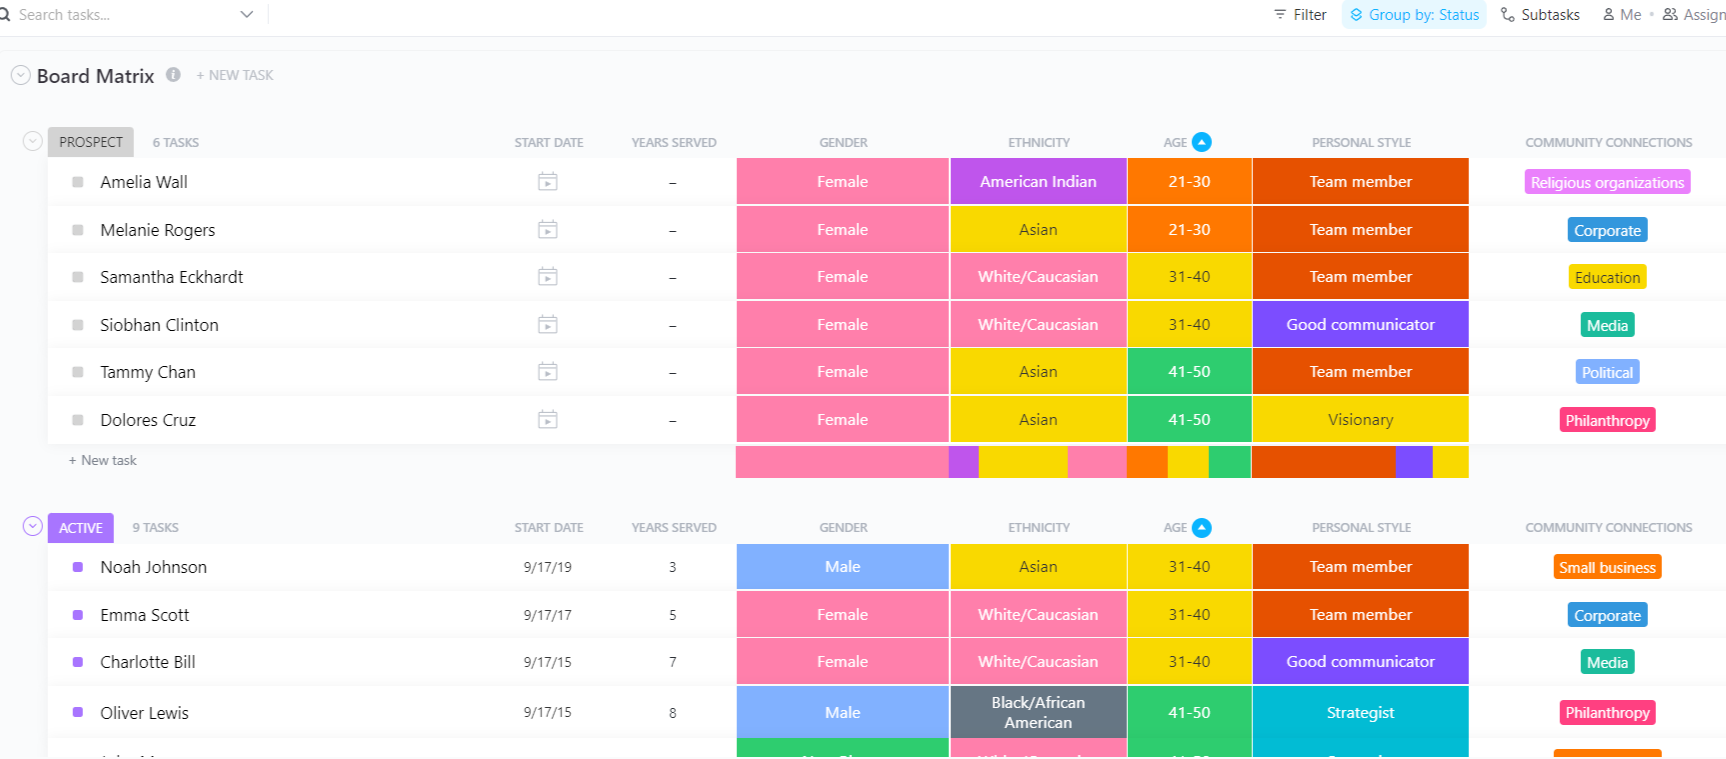The height and width of the screenshot is (759, 1726).
Task: Set start date for Melanie Rogers
Action: pos(548,230)
